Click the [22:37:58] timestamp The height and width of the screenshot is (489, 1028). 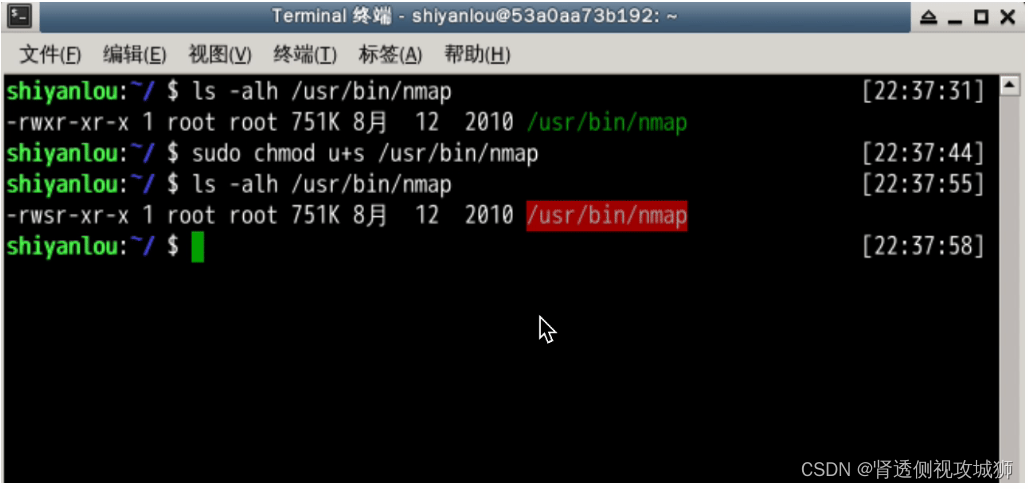click(x=924, y=247)
